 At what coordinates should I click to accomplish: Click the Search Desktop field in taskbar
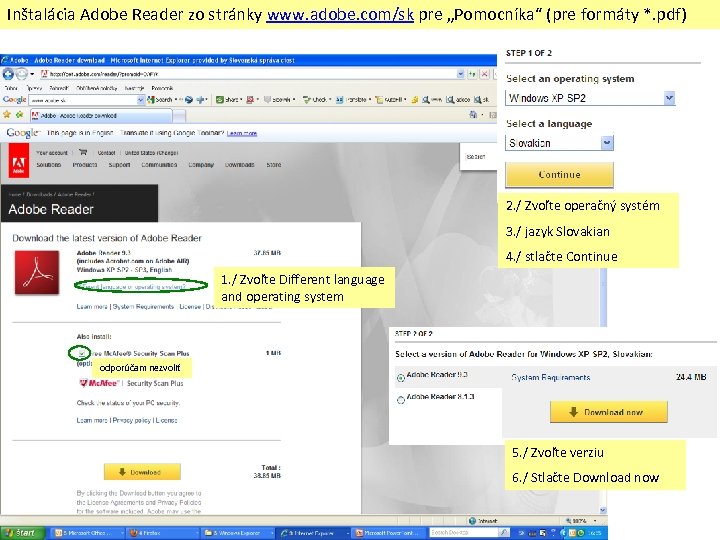click(x=464, y=533)
